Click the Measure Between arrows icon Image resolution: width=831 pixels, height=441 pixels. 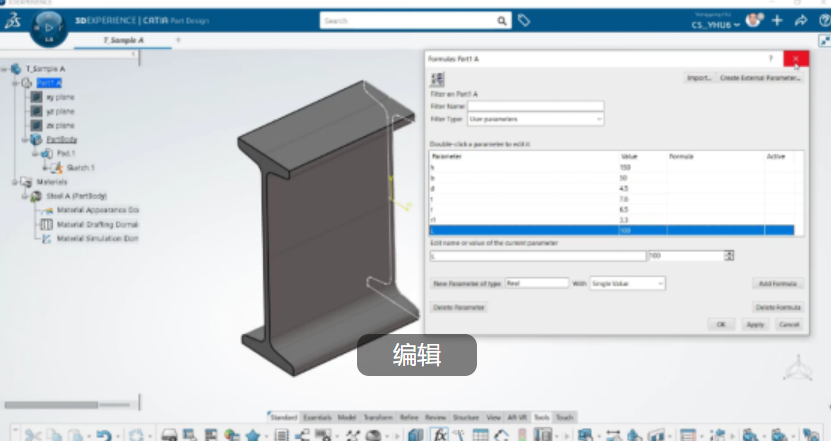point(614,436)
